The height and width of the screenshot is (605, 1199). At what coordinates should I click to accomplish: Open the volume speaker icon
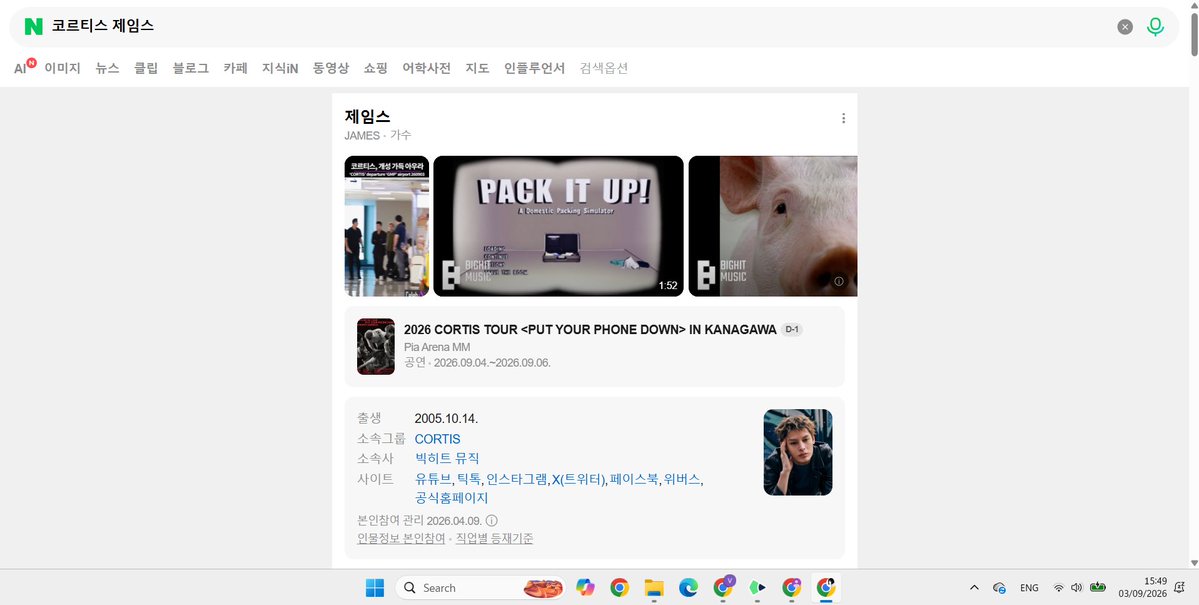click(1077, 587)
